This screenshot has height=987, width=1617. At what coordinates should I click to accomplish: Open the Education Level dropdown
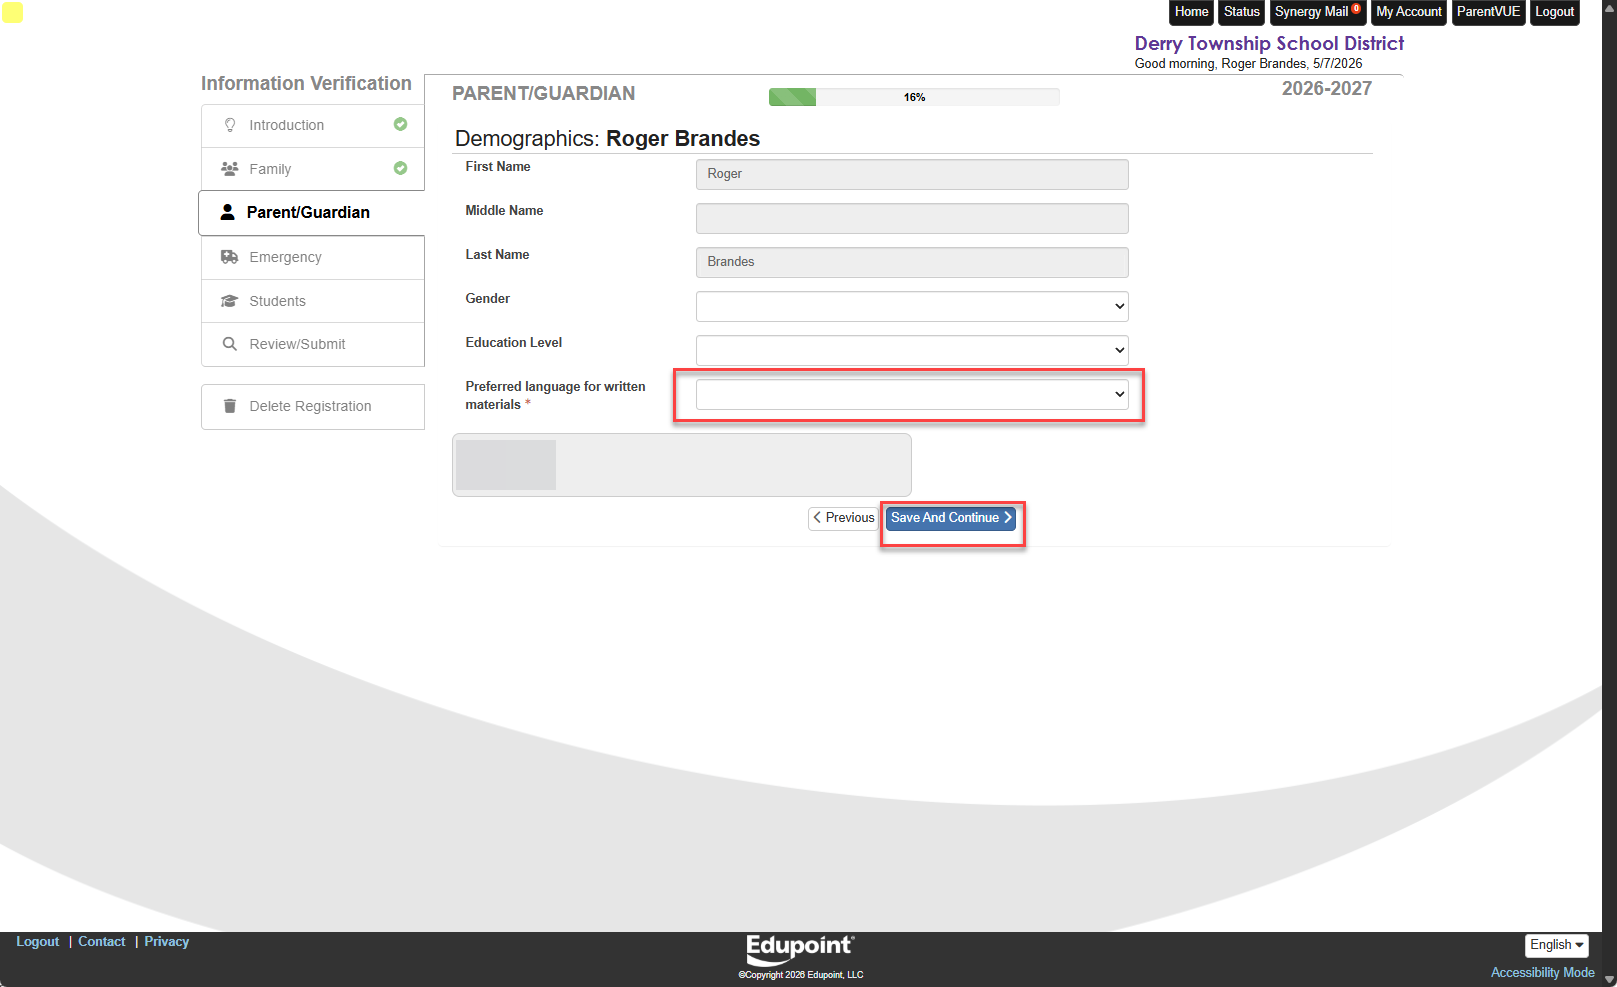(x=912, y=350)
